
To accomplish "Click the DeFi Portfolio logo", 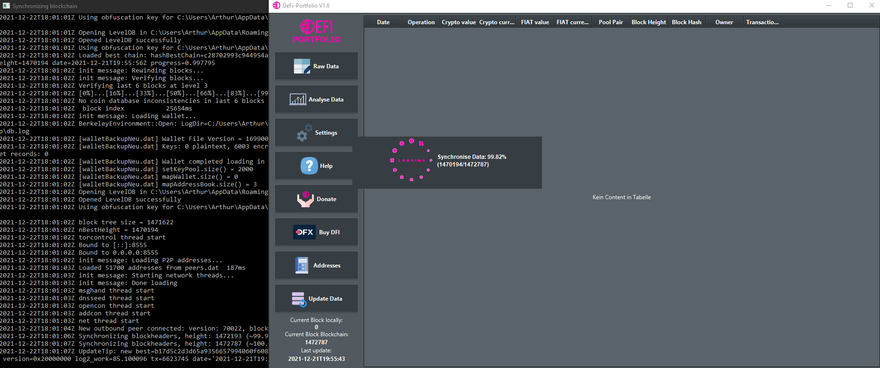I will coord(316,31).
